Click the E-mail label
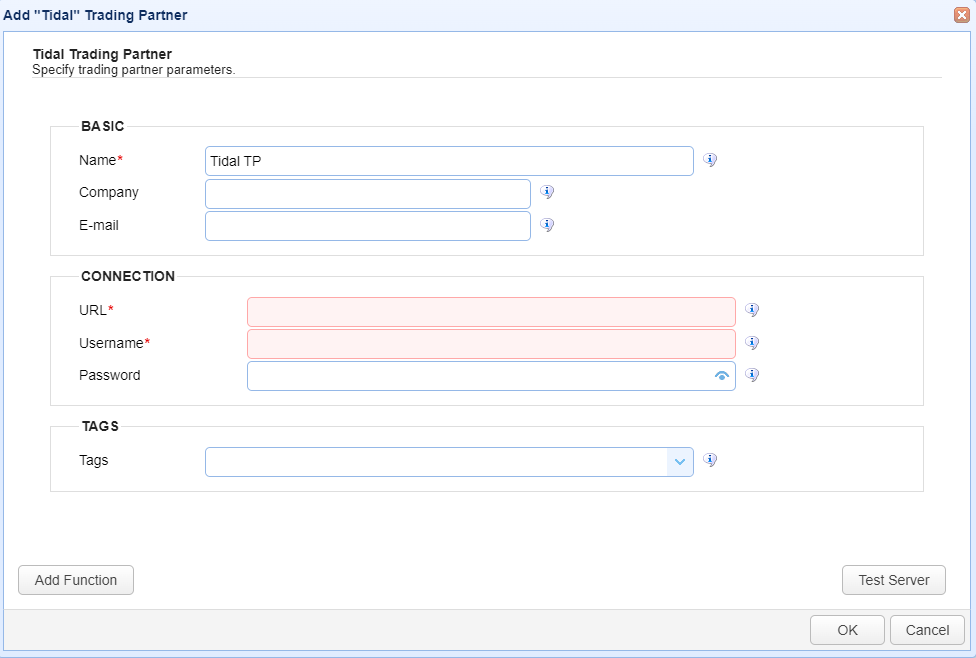The width and height of the screenshot is (976, 658). (99, 225)
